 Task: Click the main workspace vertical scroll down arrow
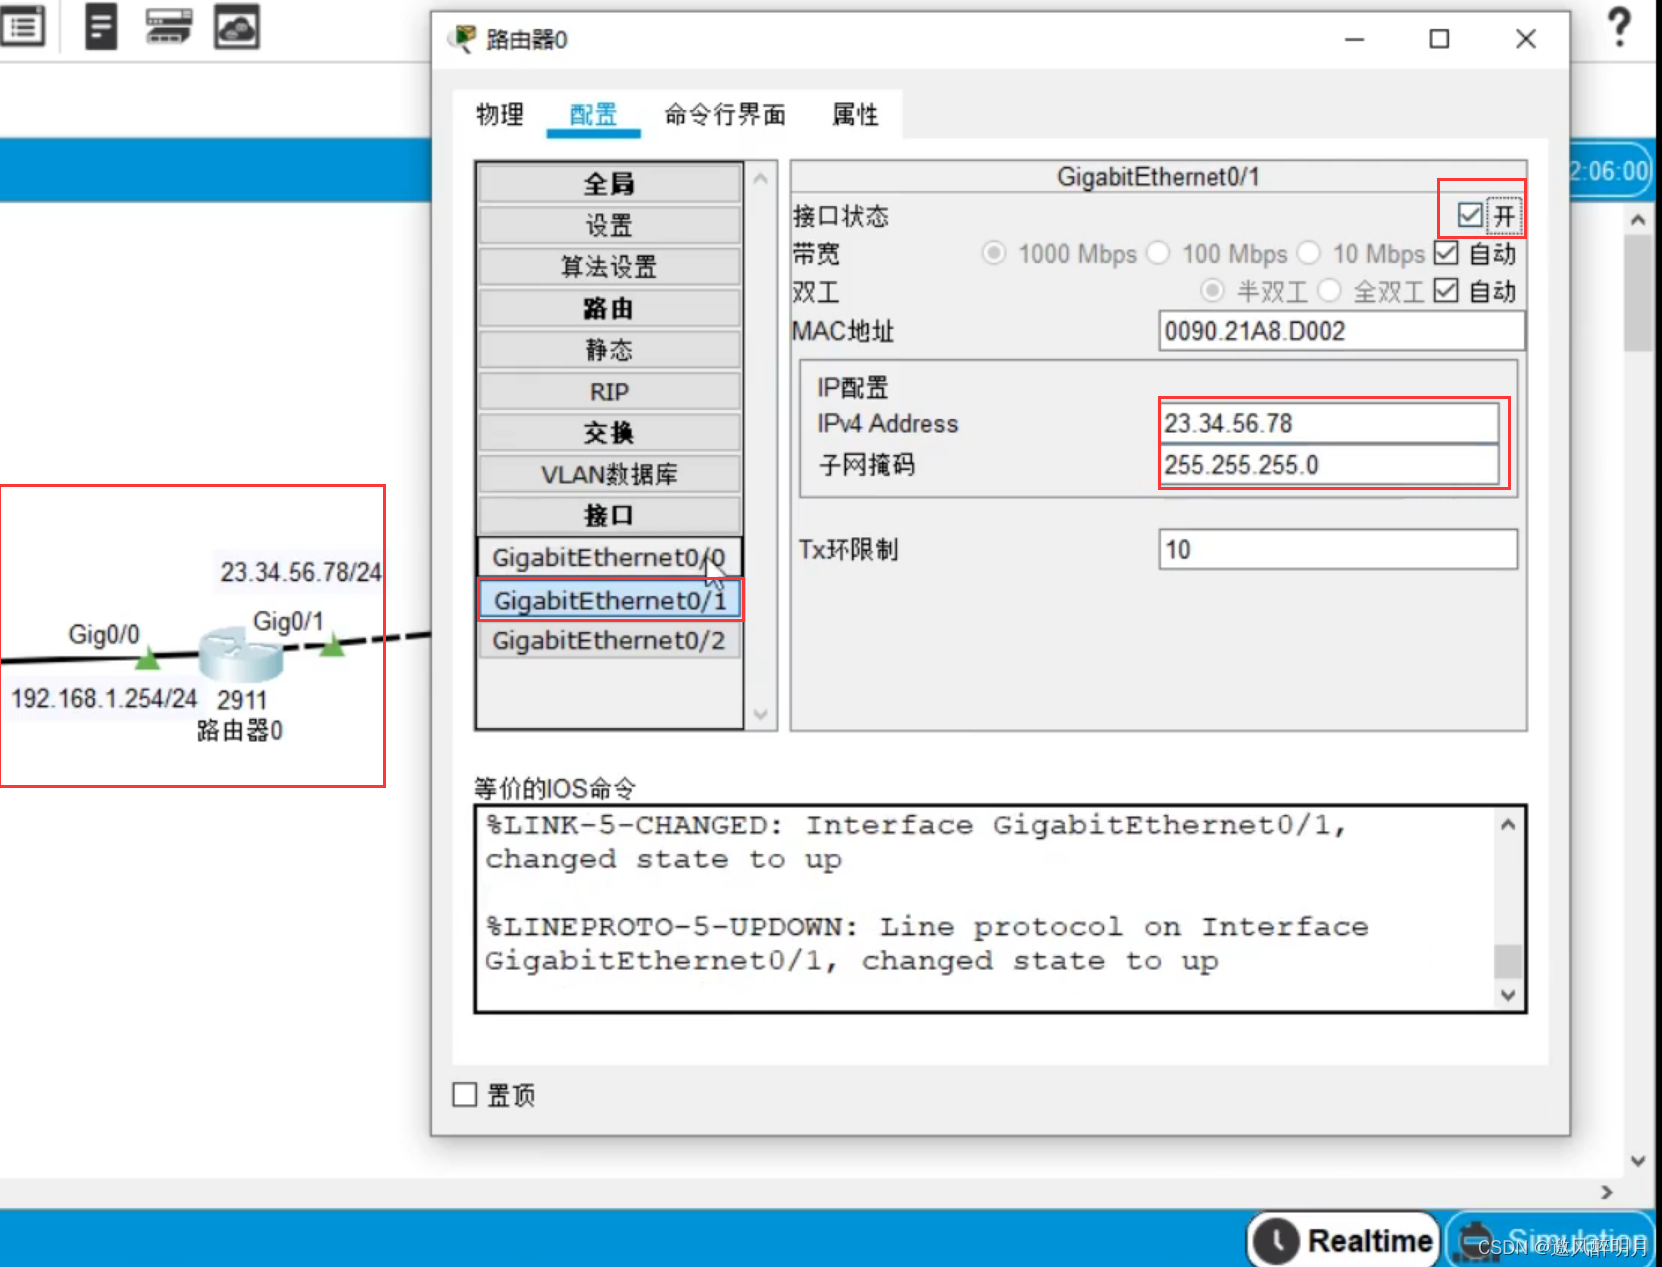click(x=1637, y=1161)
